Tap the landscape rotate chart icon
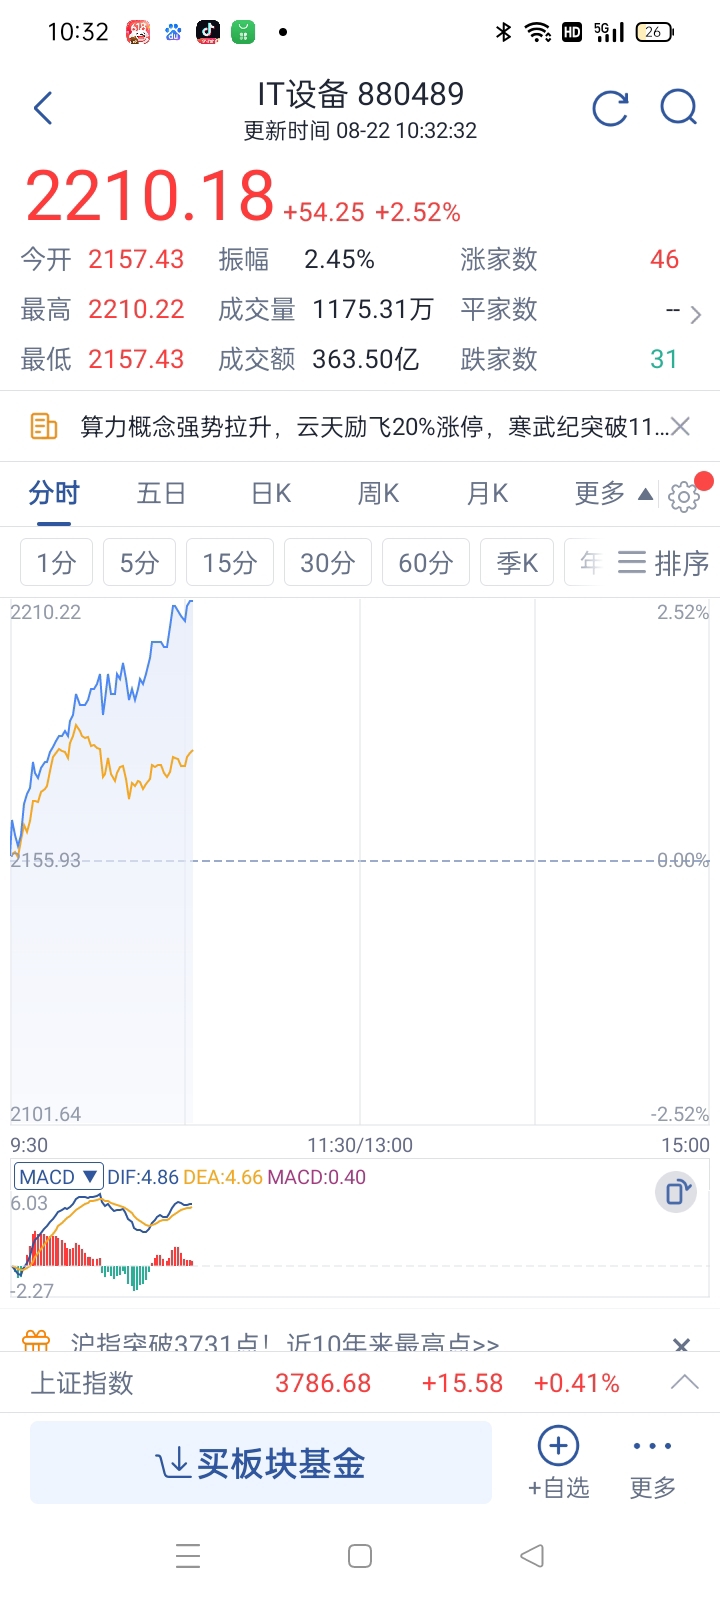The image size is (720, 1600). tap(676, 1192)
